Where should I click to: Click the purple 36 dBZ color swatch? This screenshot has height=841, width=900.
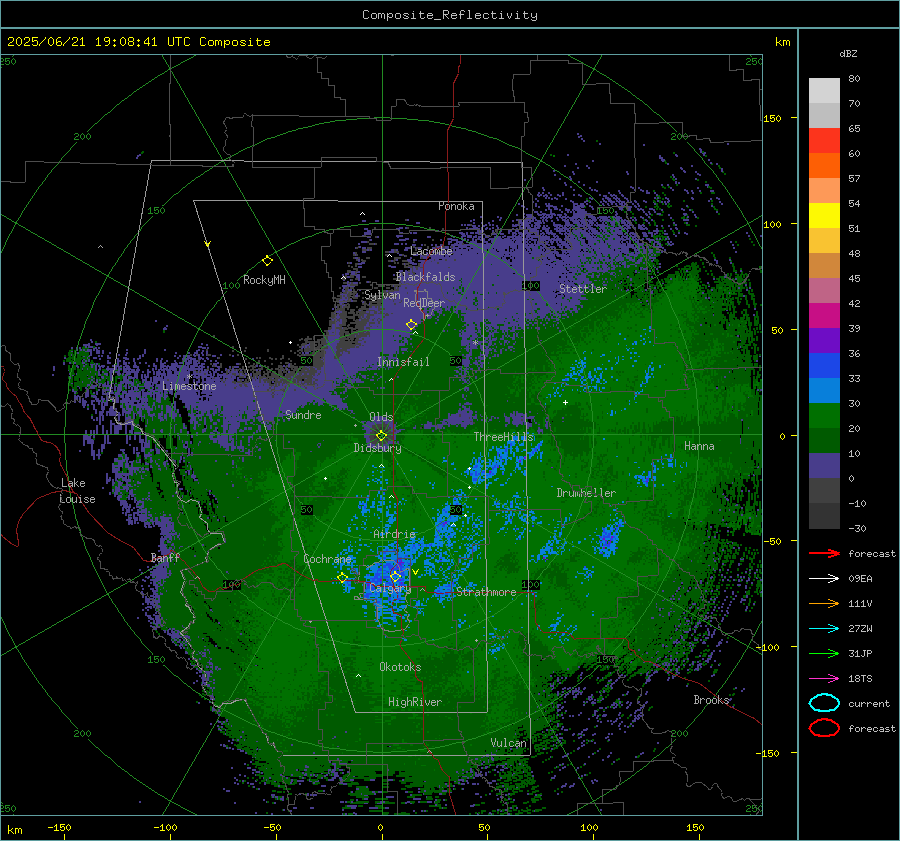point(824,340)
